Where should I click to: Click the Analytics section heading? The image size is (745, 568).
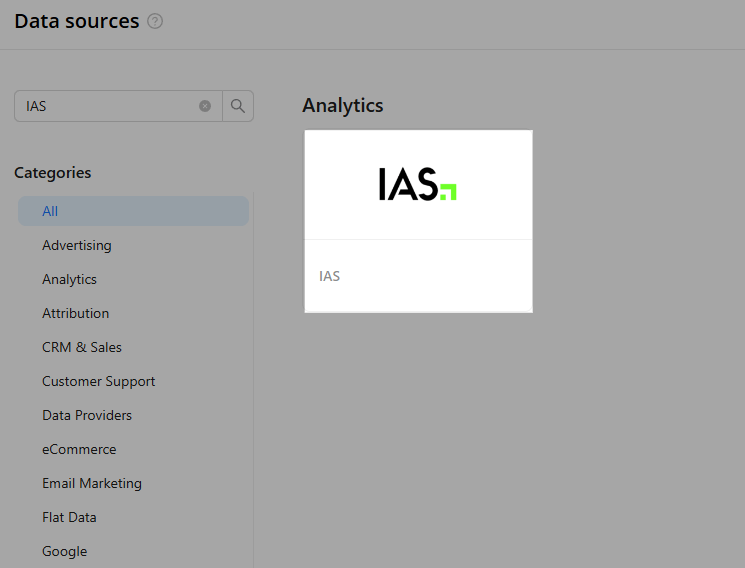tap(343, 106)
